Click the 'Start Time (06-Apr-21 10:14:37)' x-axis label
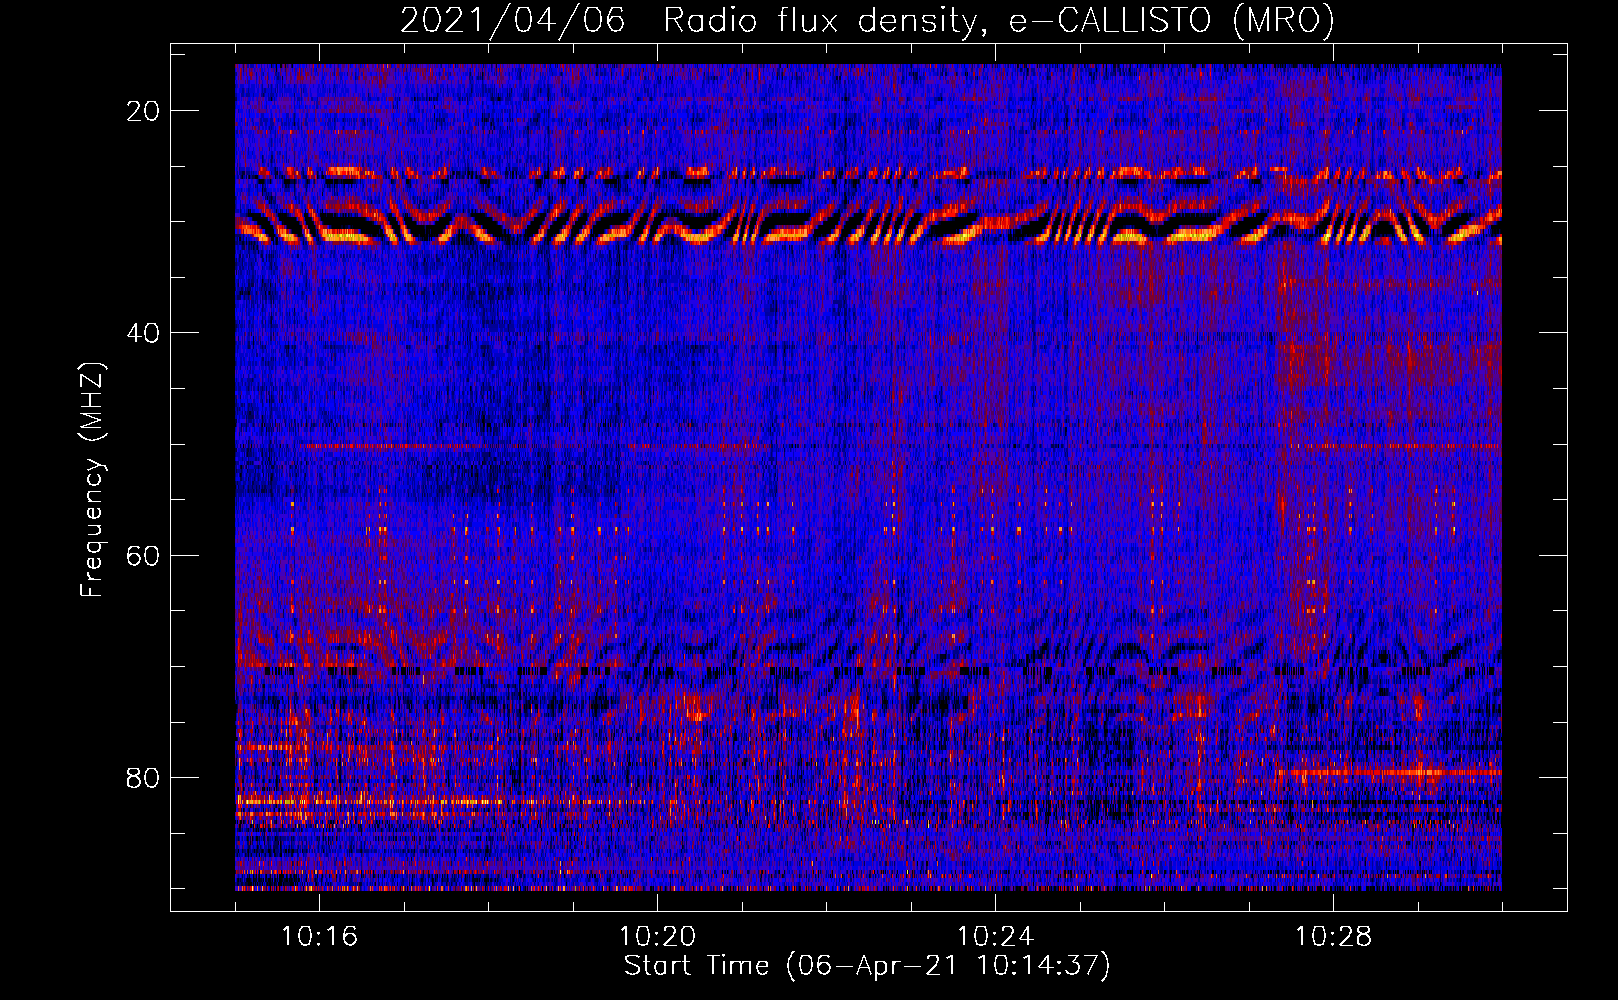This screenshot has height=1000, width=1618. coord(867,966)
